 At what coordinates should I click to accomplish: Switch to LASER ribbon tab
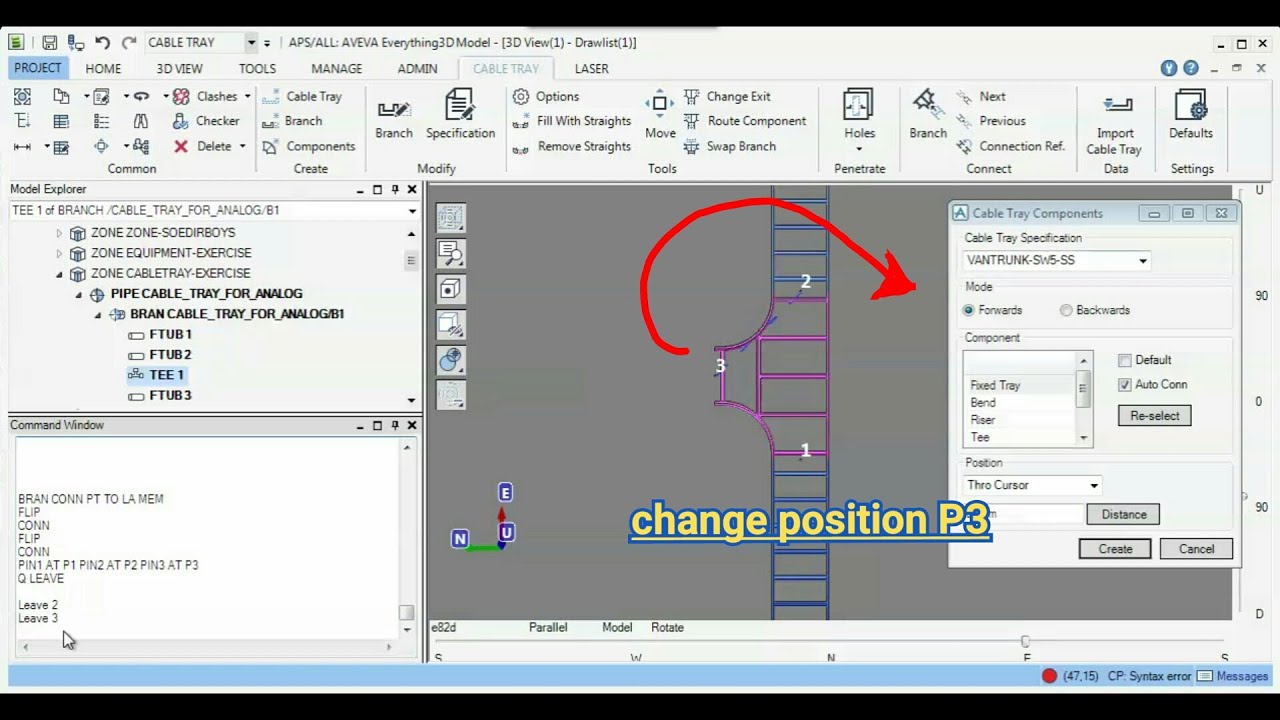coord(591,68)
